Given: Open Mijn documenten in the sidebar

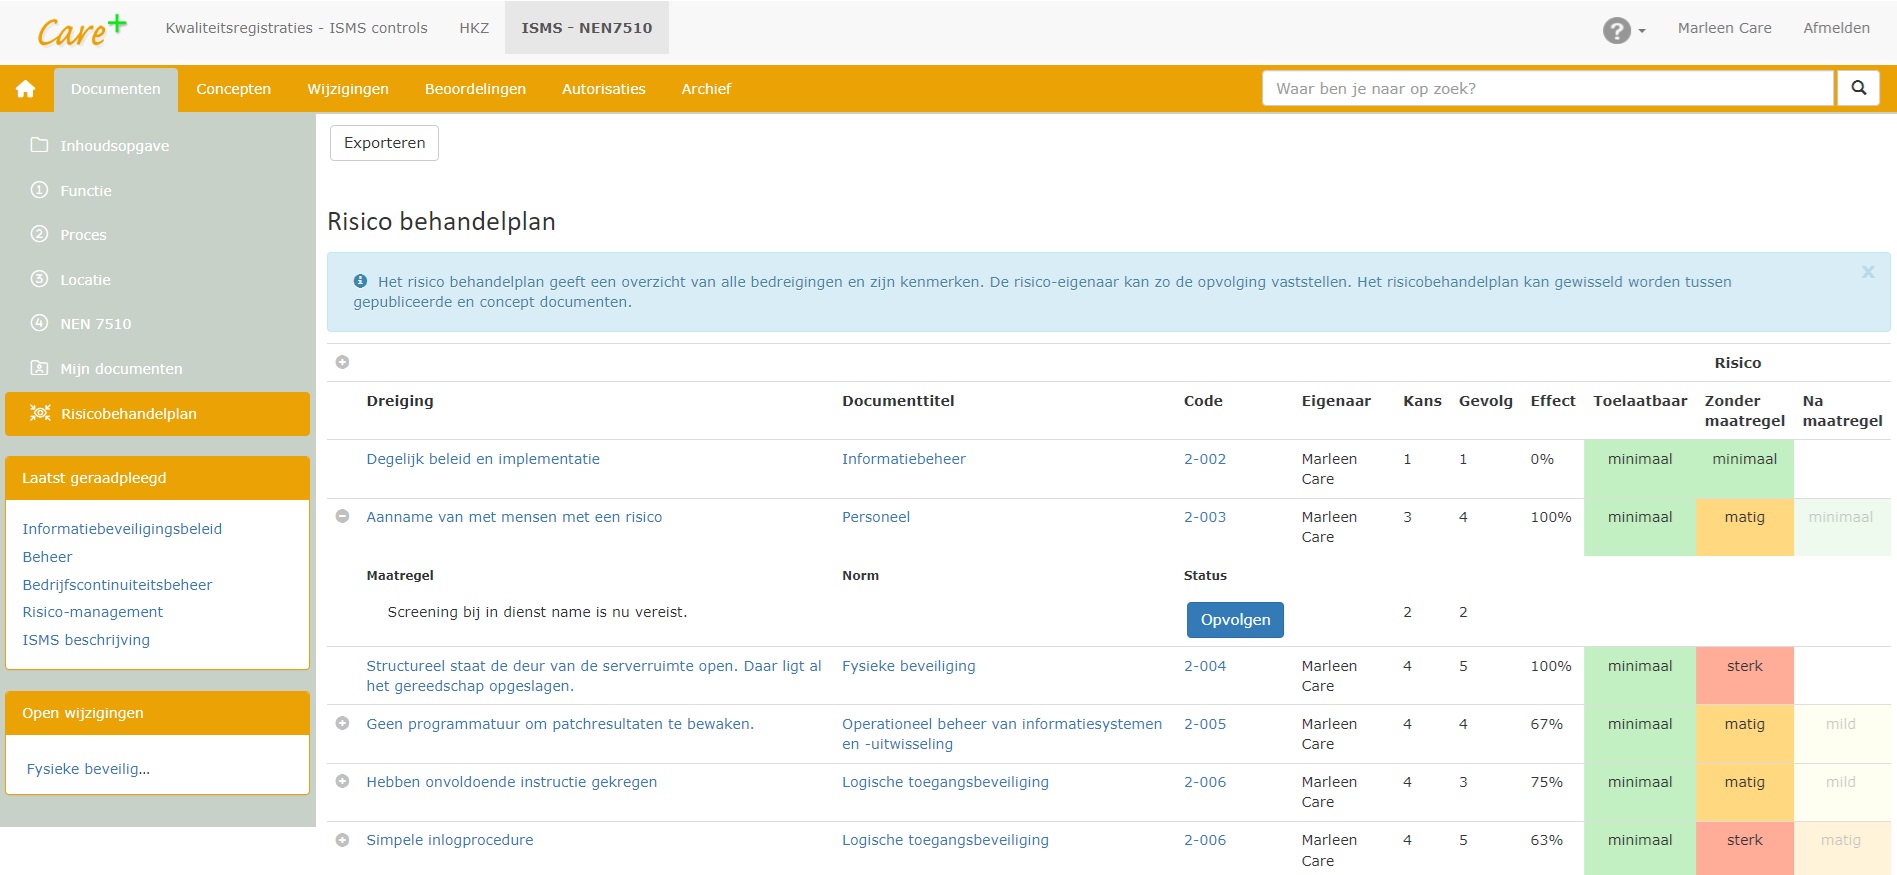Looking at the screenshot, I should coord(107,368).
